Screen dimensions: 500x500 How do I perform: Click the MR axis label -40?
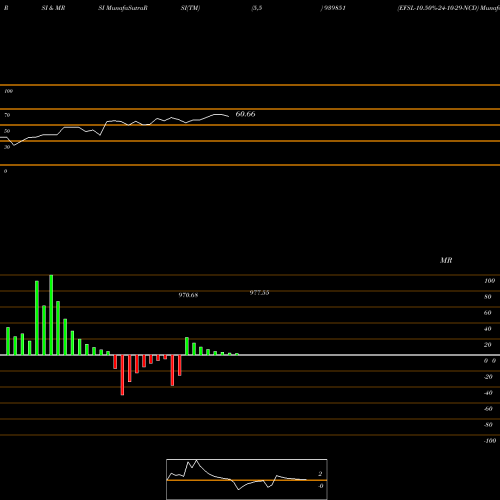tap(488, 393)
